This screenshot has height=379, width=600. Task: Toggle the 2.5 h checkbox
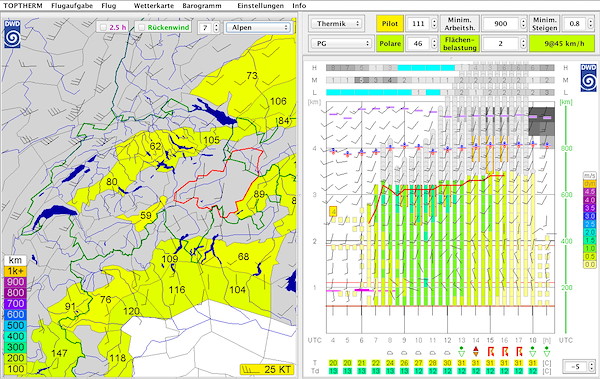tap(103, 28)
